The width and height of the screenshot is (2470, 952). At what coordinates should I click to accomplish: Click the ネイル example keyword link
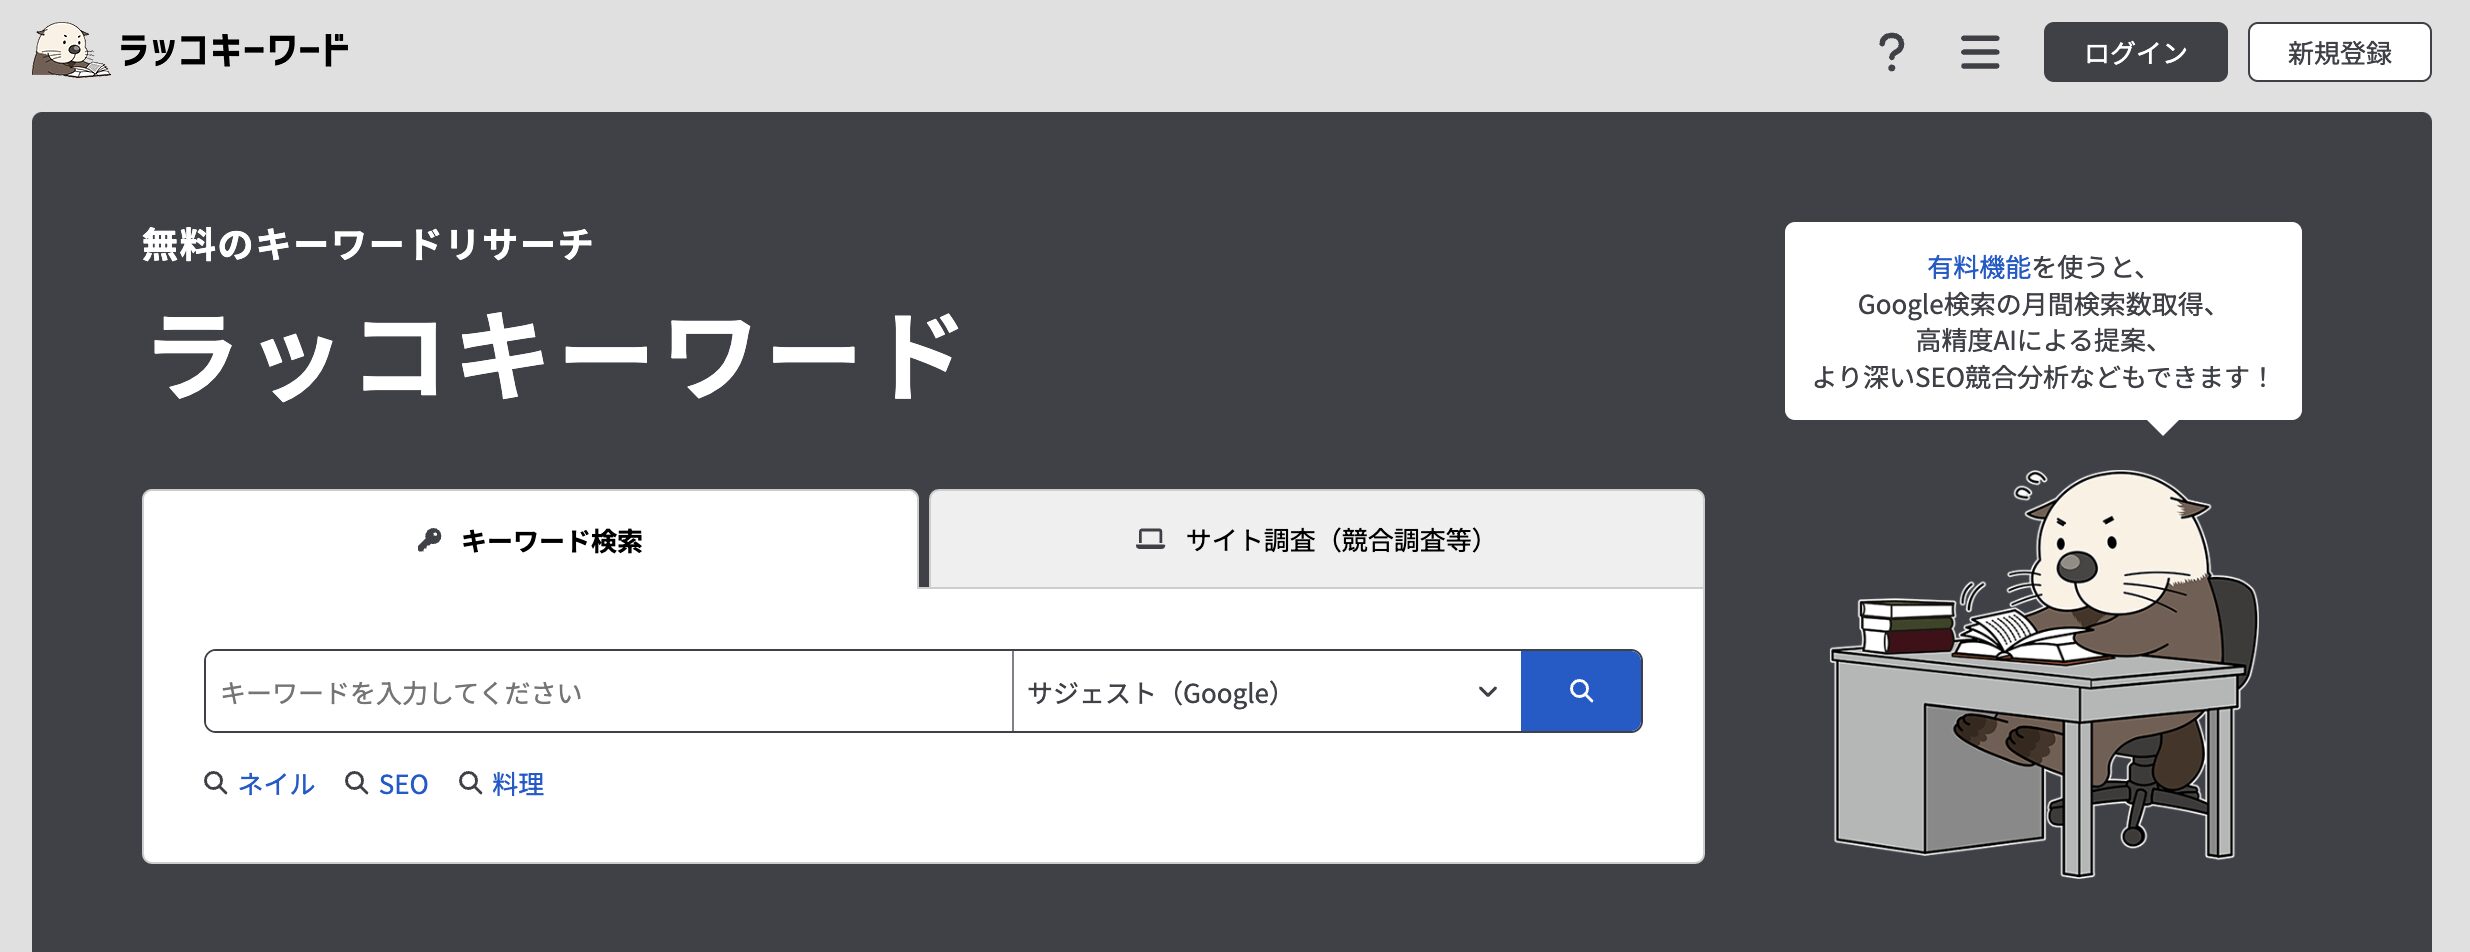(x=276, y=784)
